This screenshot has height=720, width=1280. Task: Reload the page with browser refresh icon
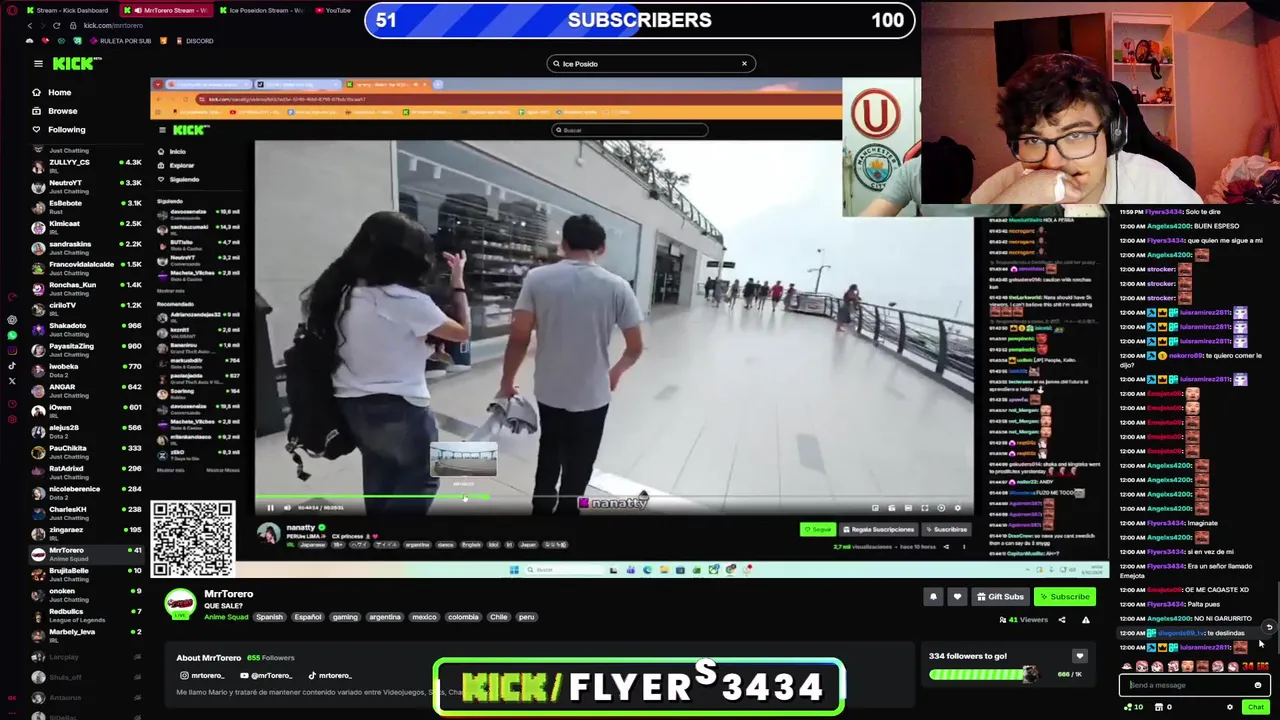[57, 25]
